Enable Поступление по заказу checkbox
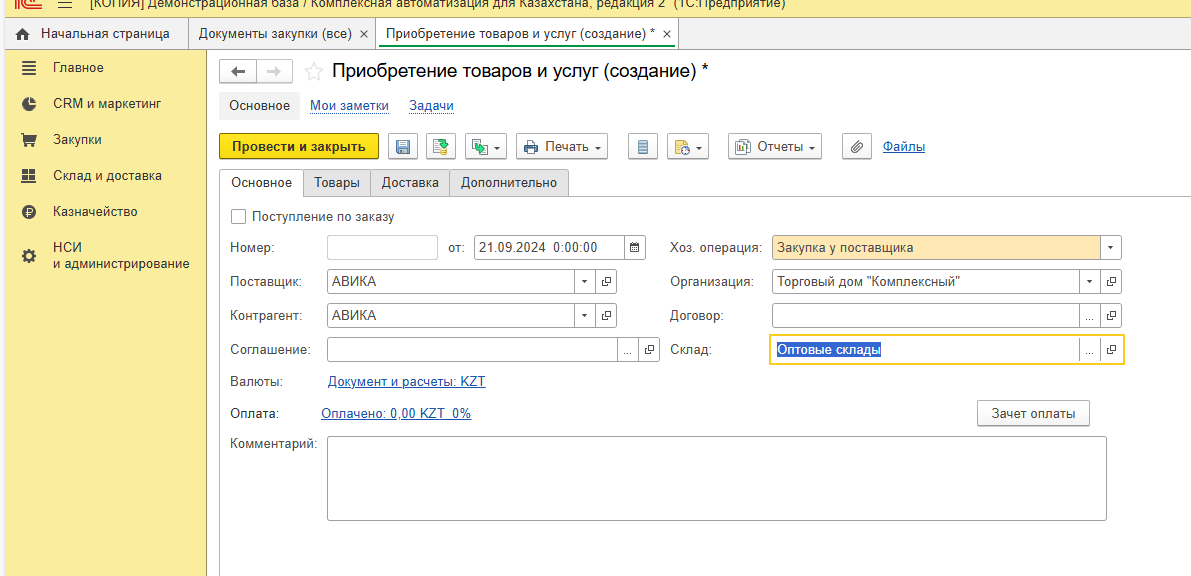1191x576 pixels. click(238, 216)
